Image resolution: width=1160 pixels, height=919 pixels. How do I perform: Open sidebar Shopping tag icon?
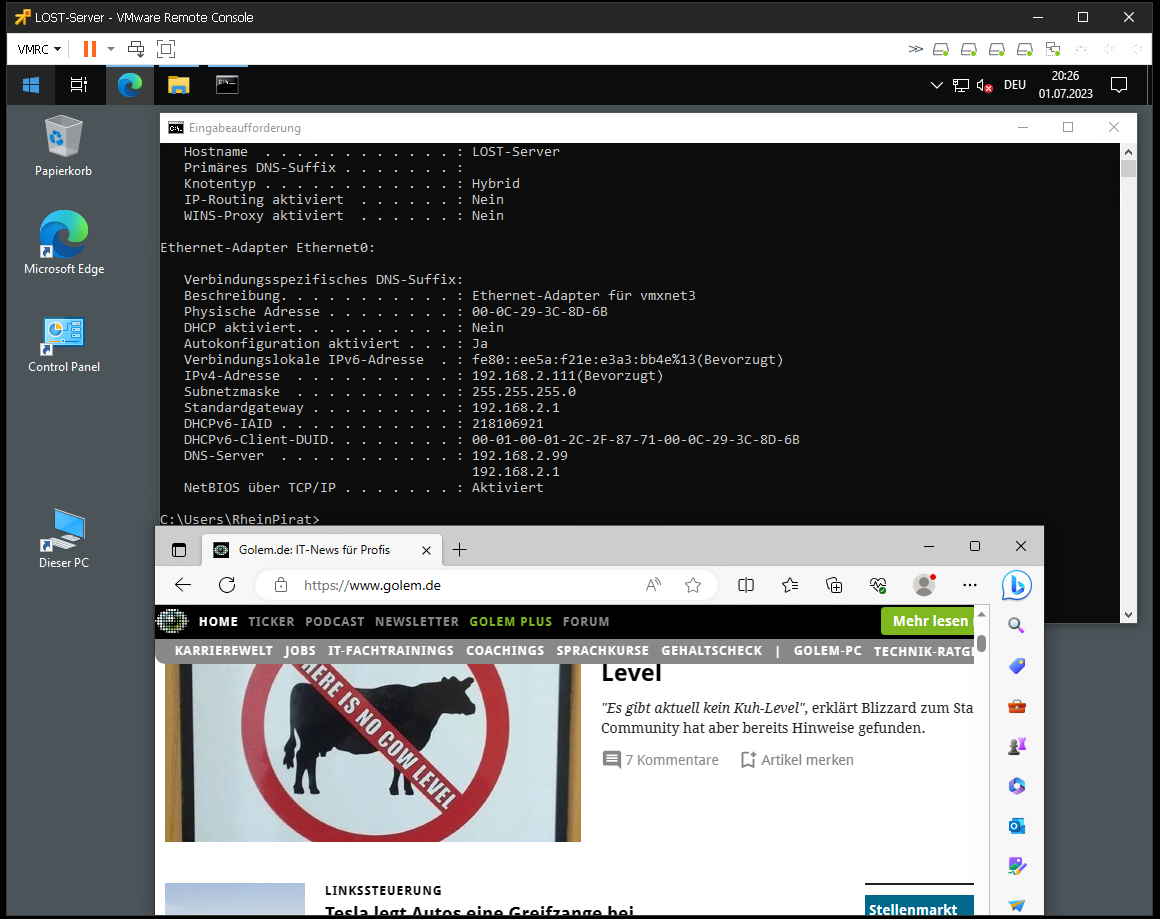point(1016,666)
